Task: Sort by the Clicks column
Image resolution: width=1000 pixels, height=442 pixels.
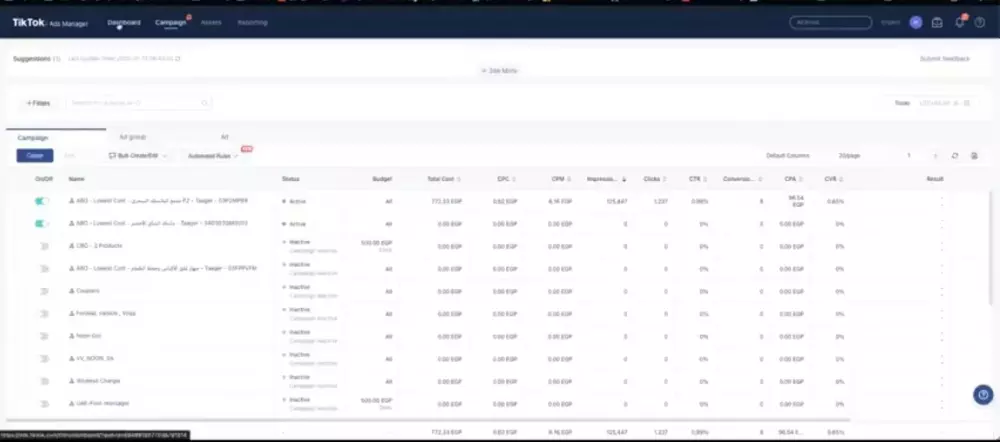Action: pyautogui.click(x=665, y=179)
